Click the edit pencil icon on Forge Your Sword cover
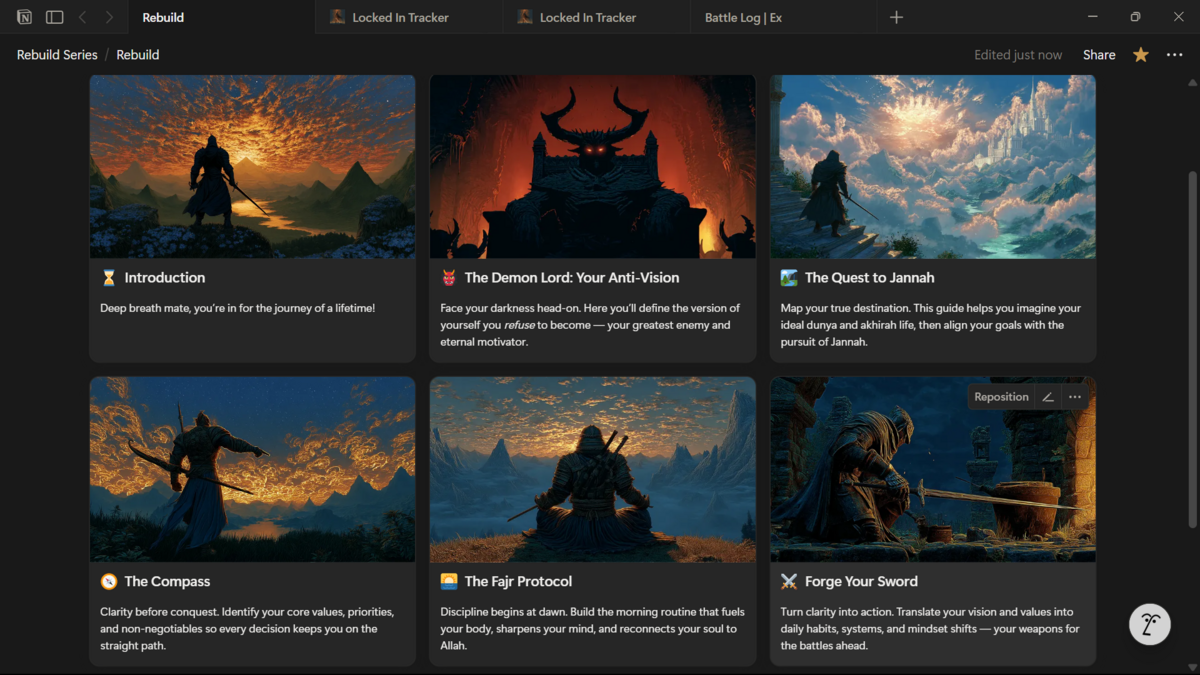Viewport: 1200px width, 675px height. pos(1048,397)
